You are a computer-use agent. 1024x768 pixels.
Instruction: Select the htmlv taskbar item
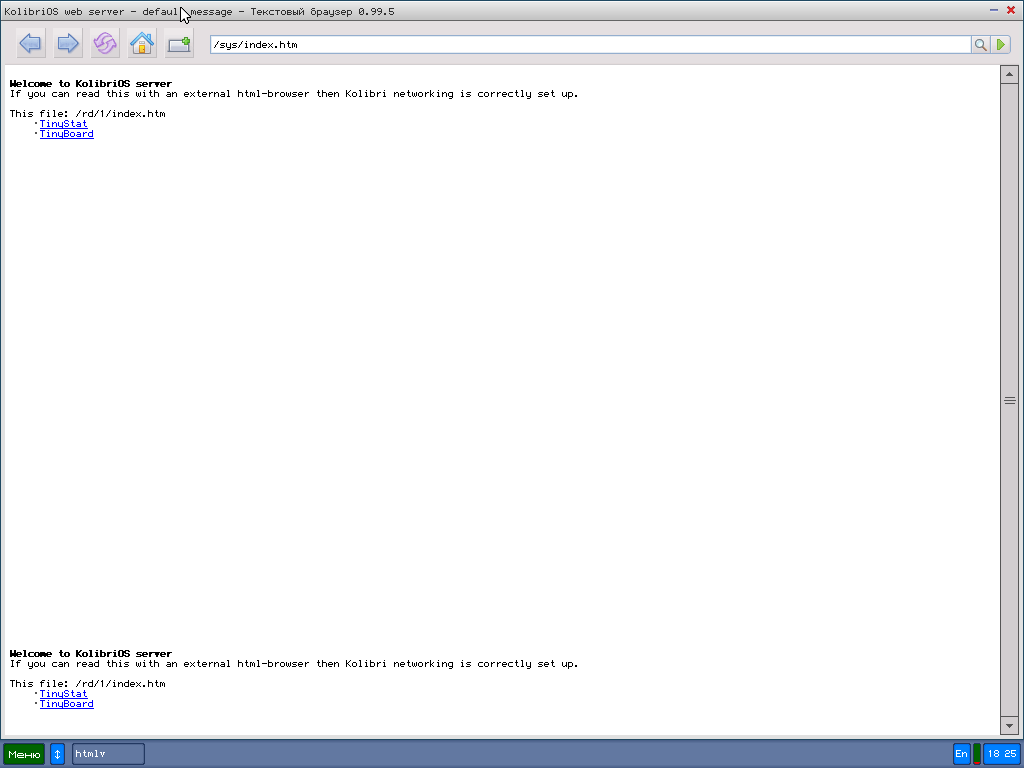(108, 754)
